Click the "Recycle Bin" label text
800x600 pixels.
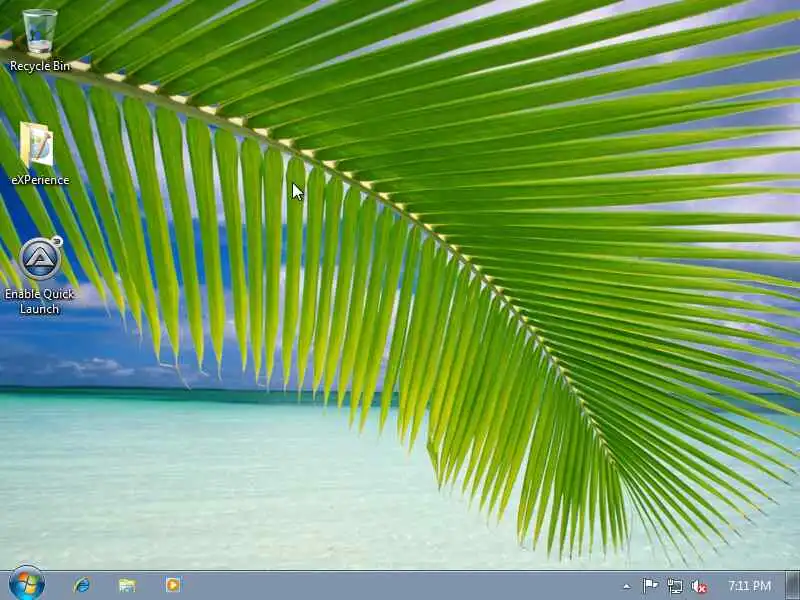[x=40, y=66]
